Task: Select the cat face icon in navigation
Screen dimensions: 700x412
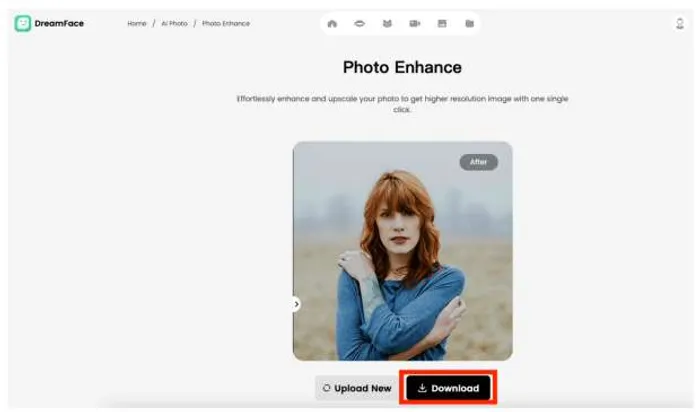Action: pyautogui.click(x=387, y=23)
